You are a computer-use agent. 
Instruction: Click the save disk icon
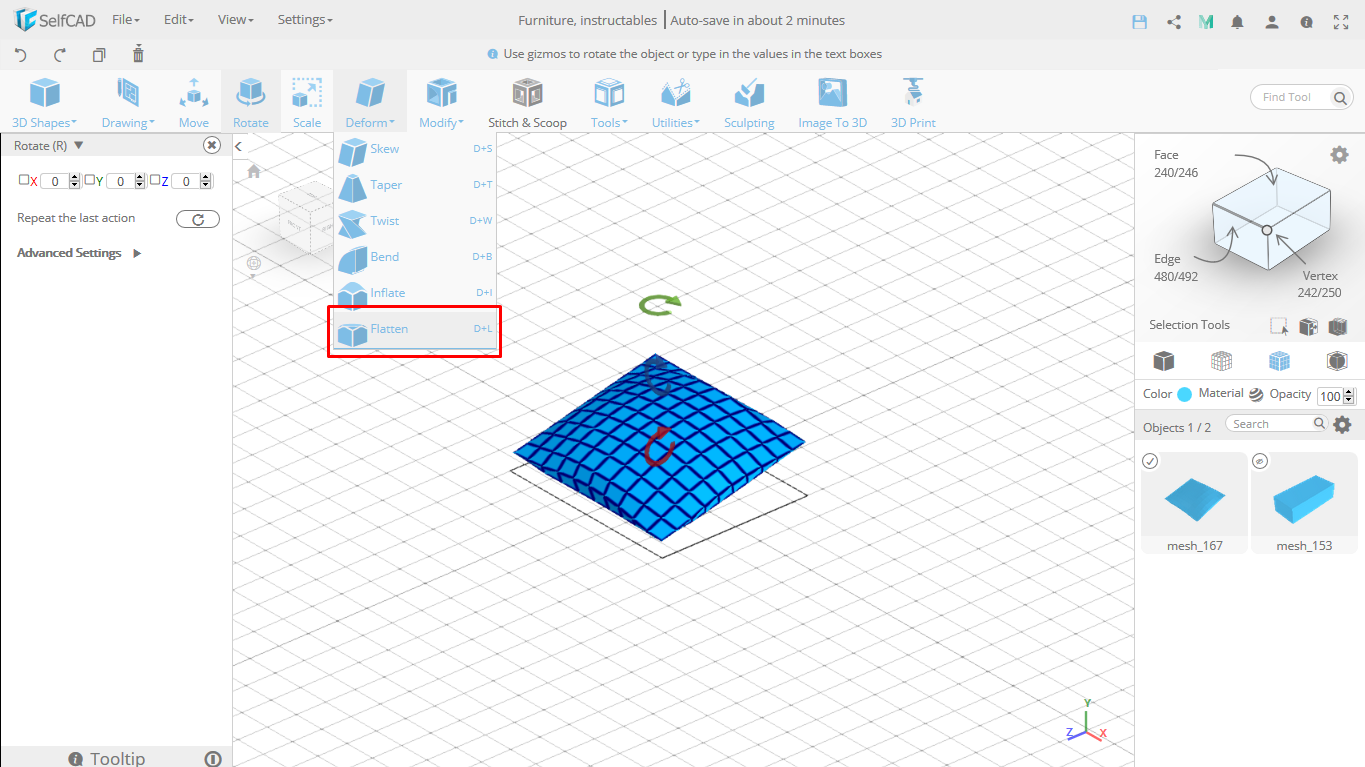pos(1139,21)
